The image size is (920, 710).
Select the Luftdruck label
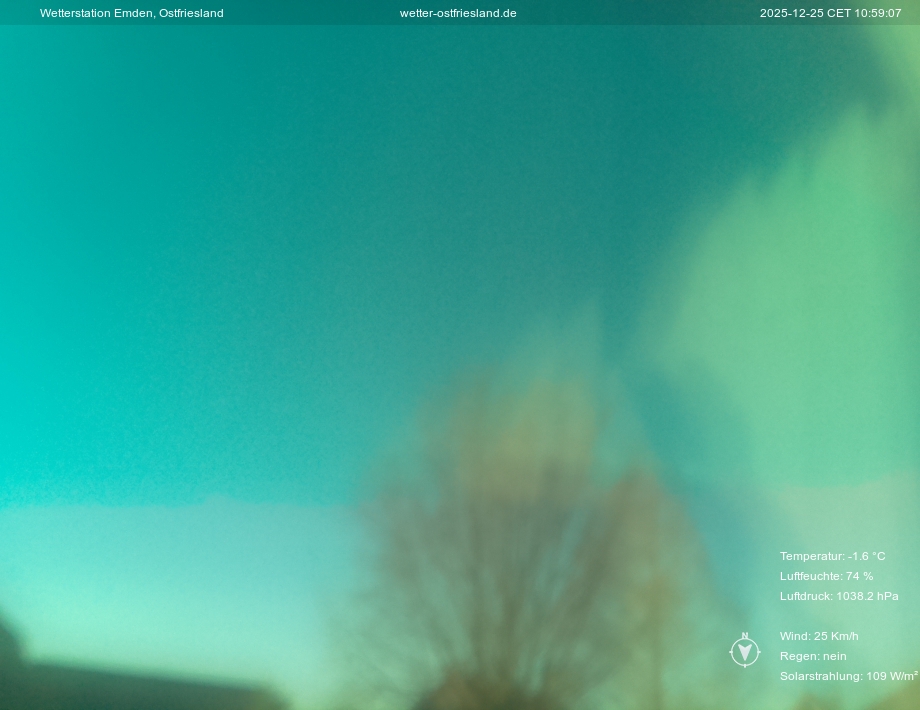[x=806, y=596]
